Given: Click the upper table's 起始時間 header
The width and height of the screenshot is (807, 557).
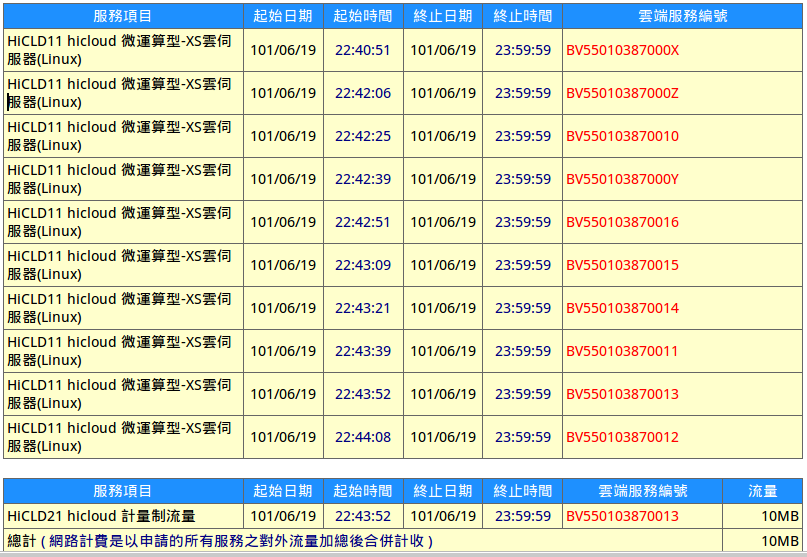Looking at the screenshot, I should tap(363, 16).
